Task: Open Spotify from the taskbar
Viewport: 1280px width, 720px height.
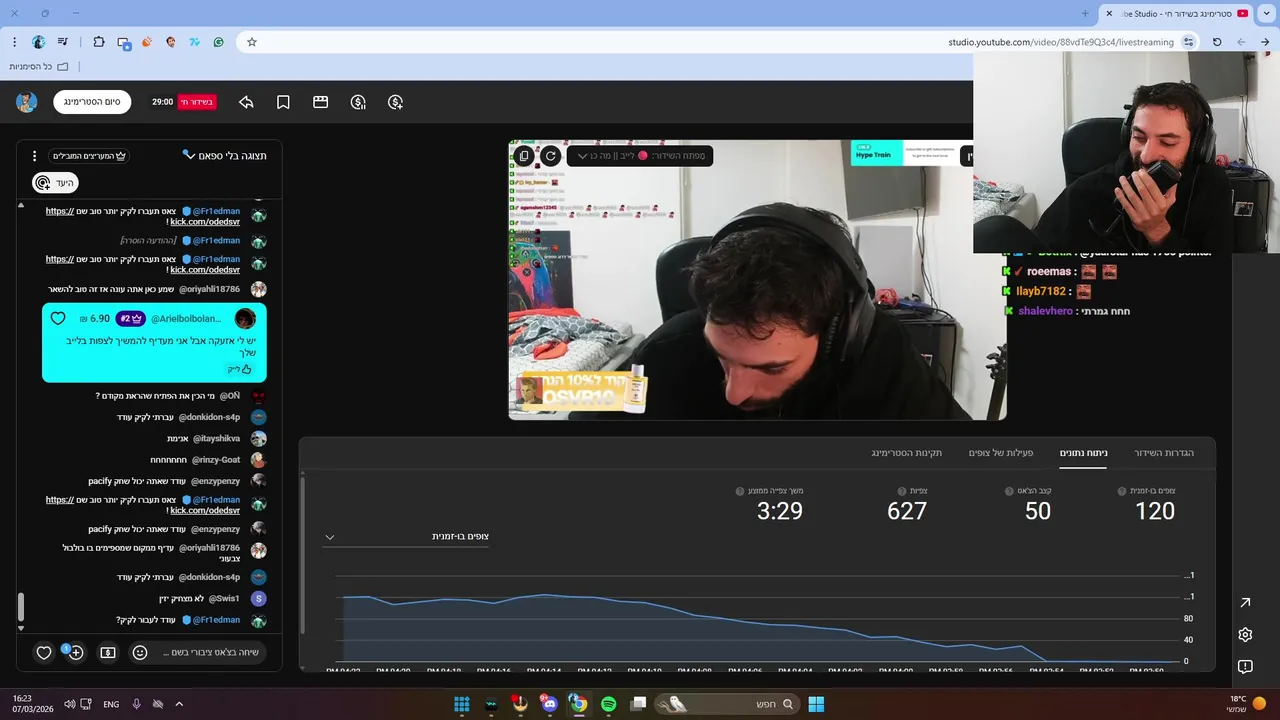Action: (608, 704)
